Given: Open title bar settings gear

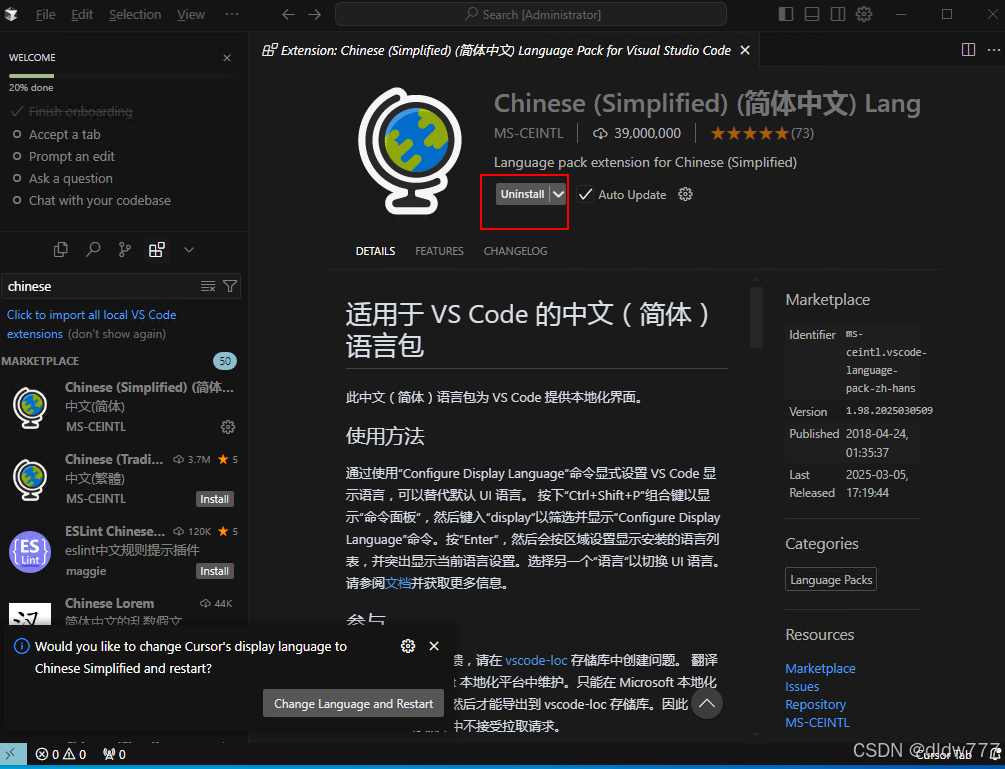Looking at the screenshot, I should pyautogui.click(x=864, y=14).
